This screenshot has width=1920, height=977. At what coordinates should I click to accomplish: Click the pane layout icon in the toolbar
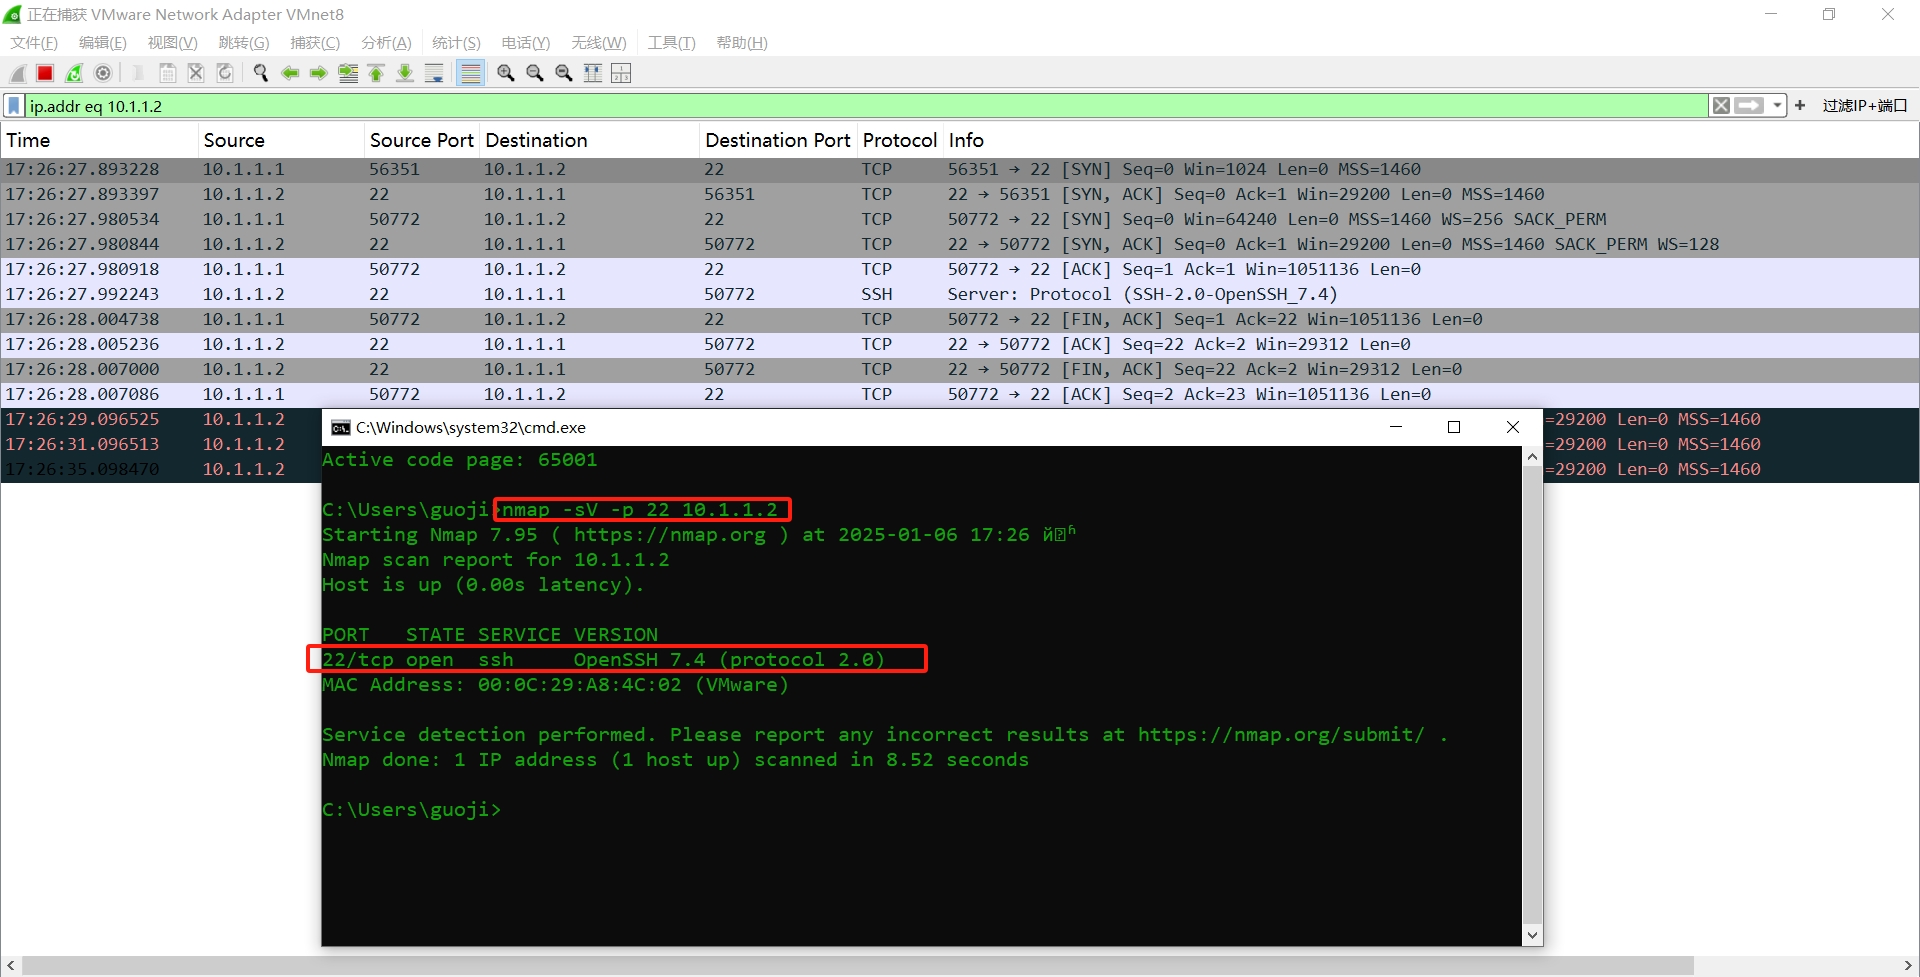[x=621, y=73]
